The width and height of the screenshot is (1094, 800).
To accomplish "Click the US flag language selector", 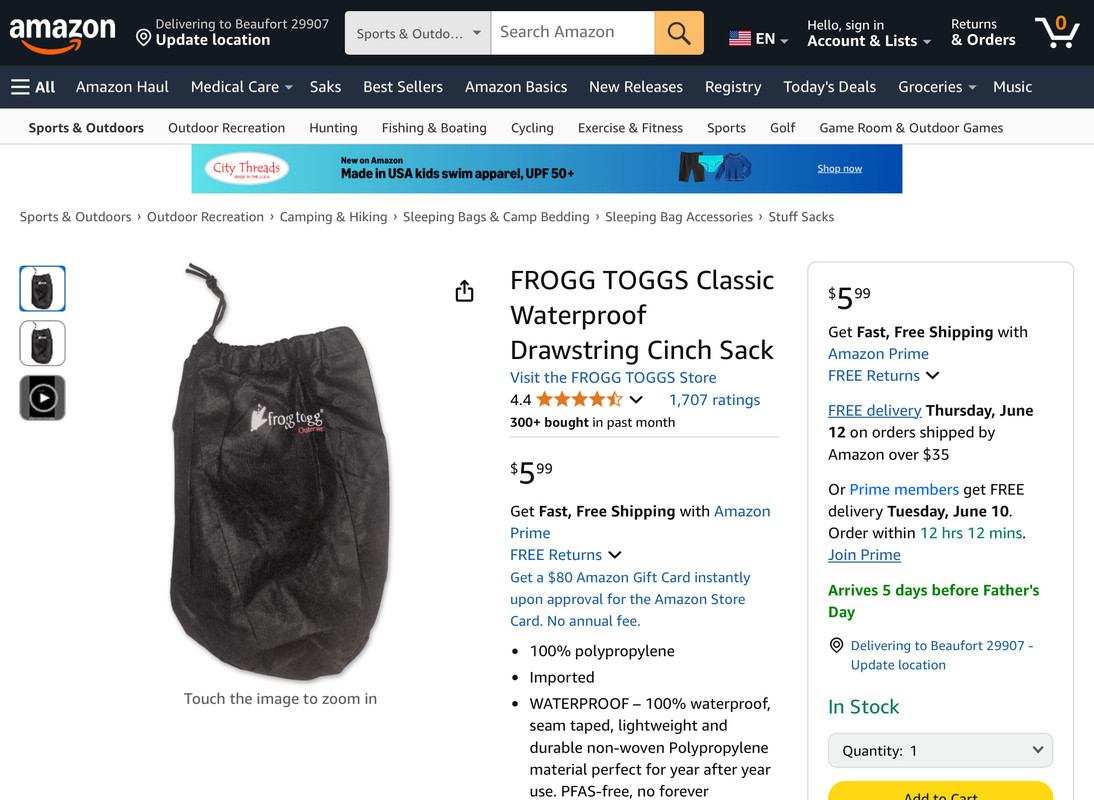I will point(758,38).
